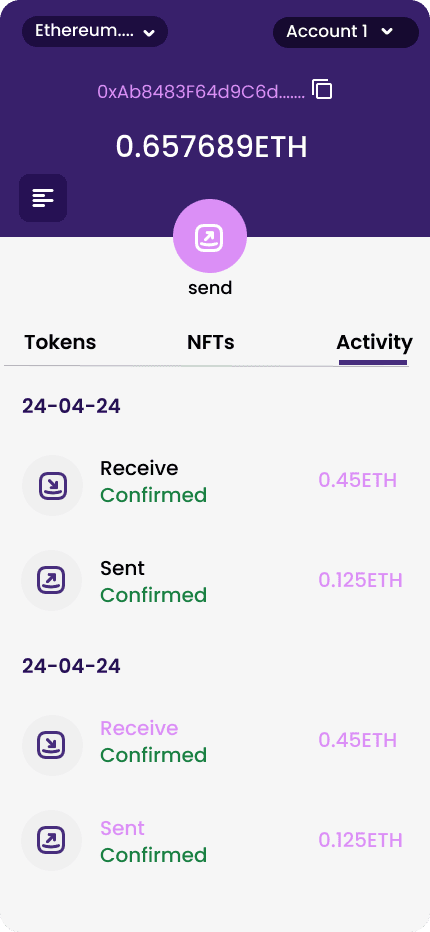Click the chevron next to Account 1
The image size is (430, 932).
[387, 32]
